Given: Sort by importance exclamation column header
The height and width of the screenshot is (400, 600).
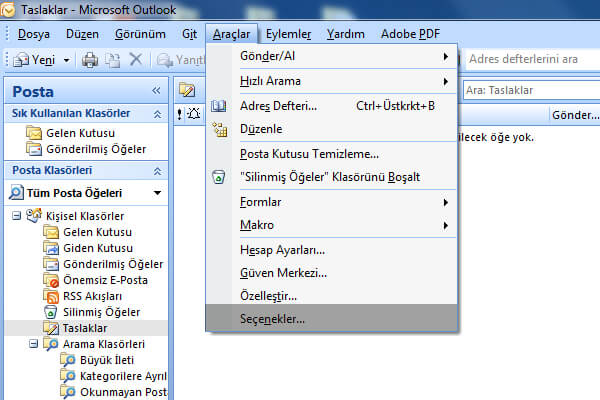Looking at the screenshot, I should pos(179,114).
